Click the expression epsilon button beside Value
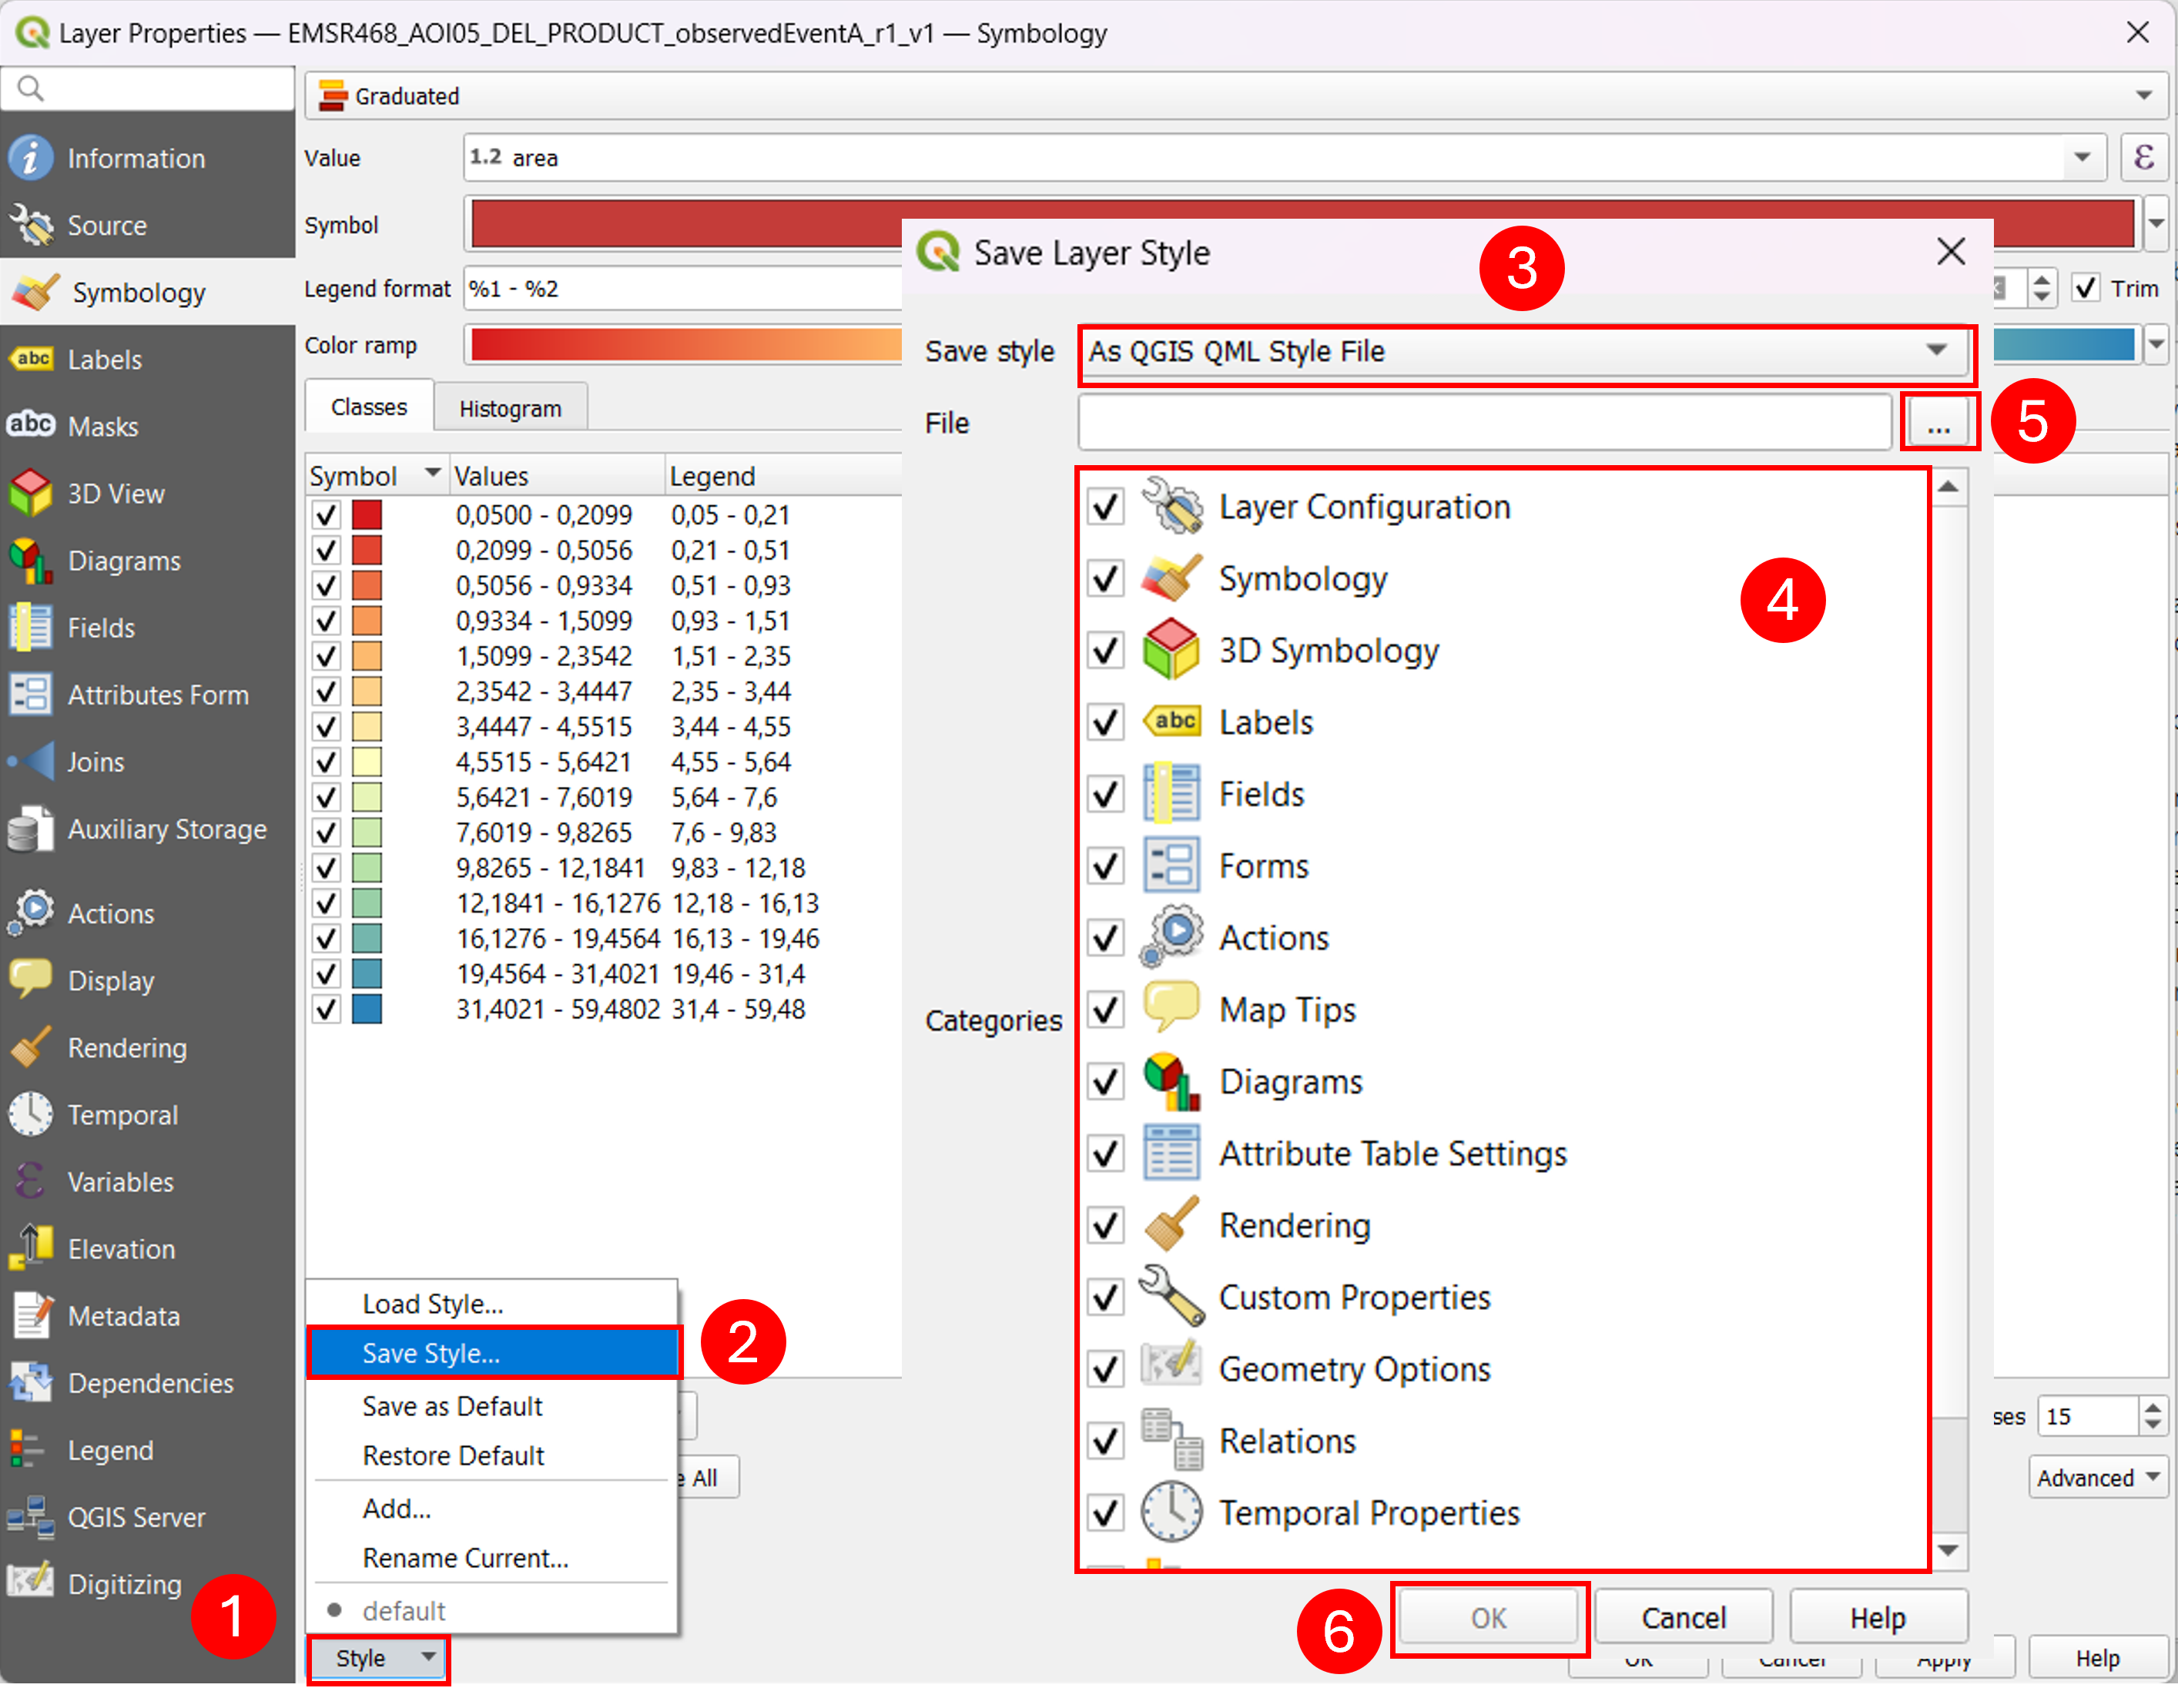Image resolution: width=2178 pixels, height=1708 pixels. coord(2143,157)
